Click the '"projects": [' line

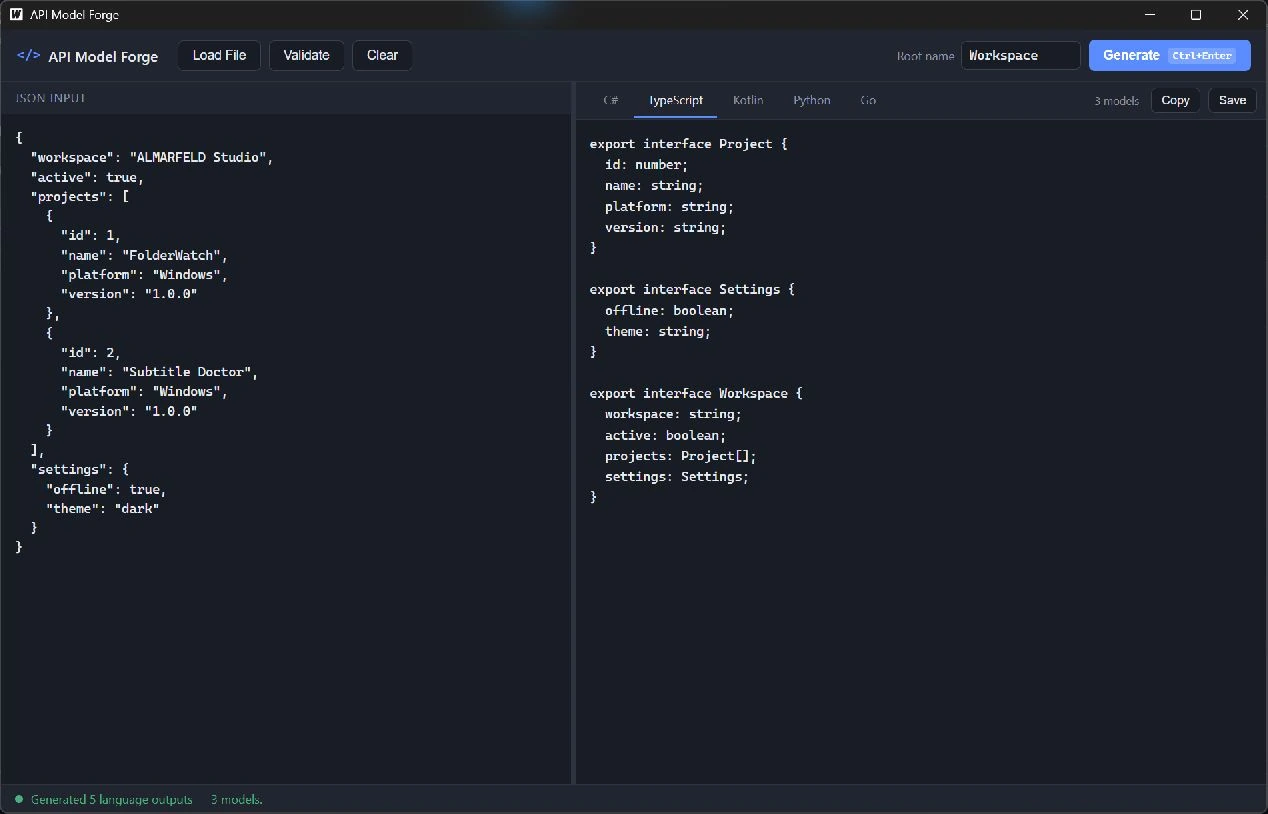(x=80, y=196)
